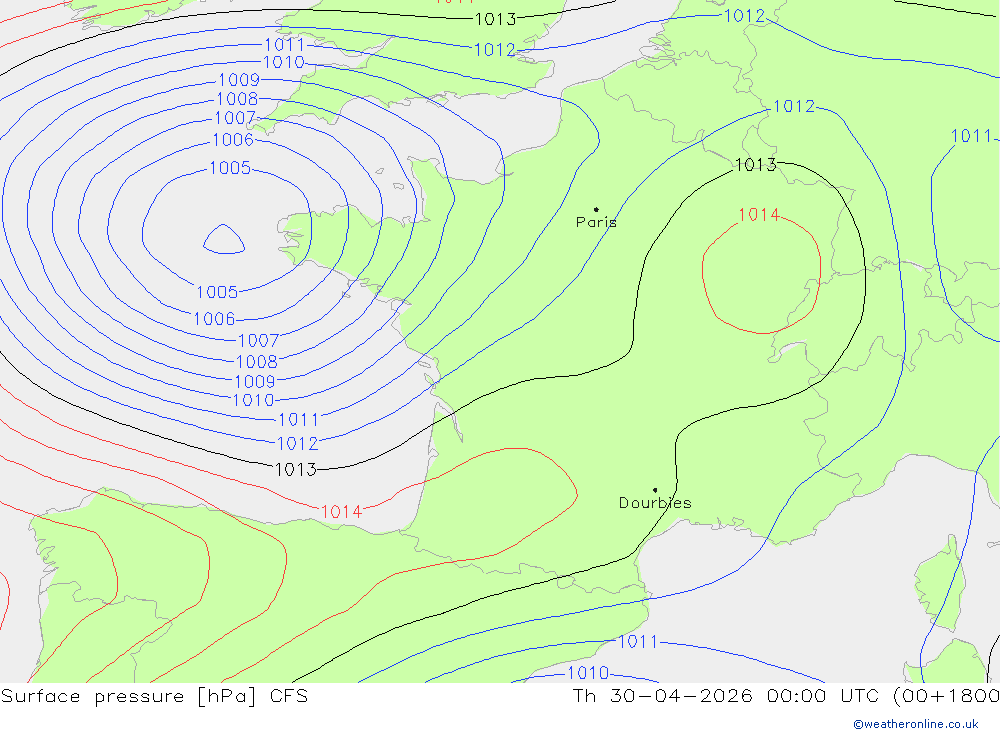1000x733 pixels.
Task: Click the Dourbies location dot marker
Action: 655,490
